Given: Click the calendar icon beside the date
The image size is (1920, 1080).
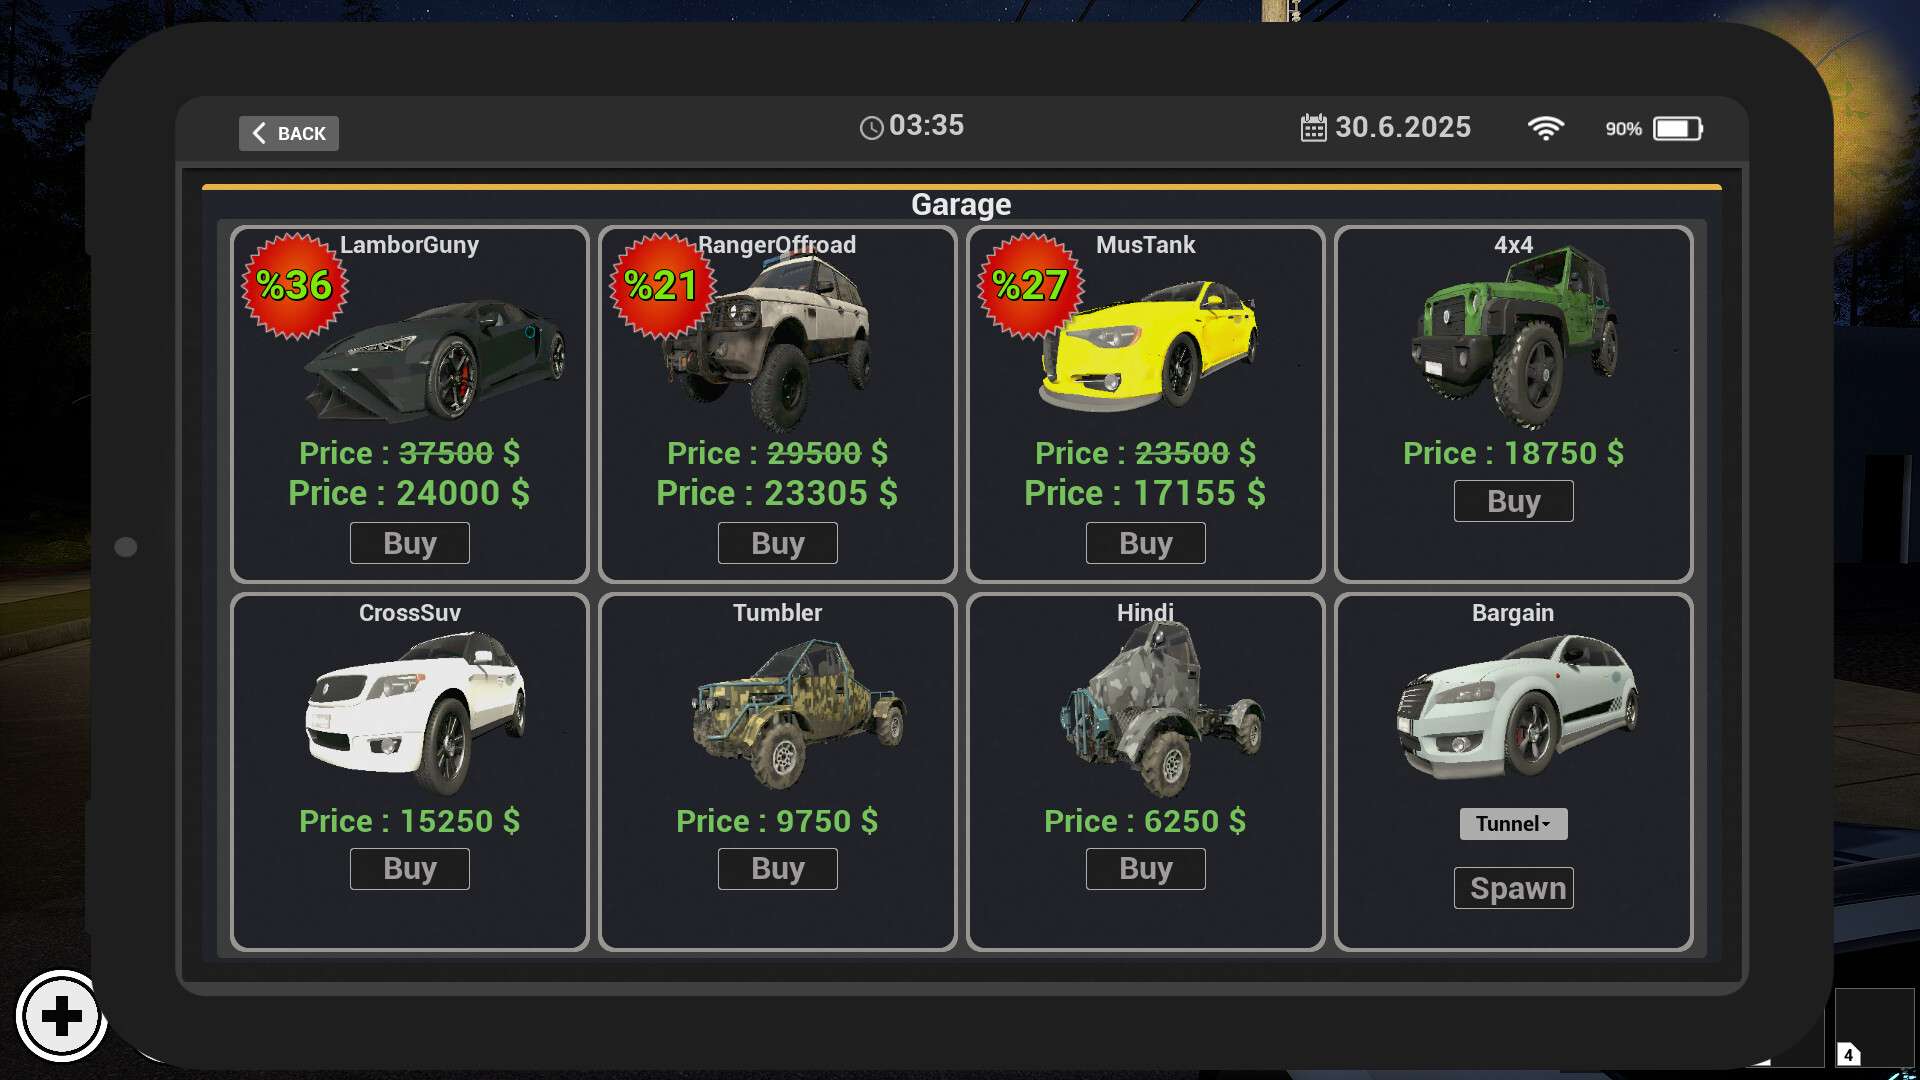Looking at the screenshot, I should tap(1313, 127).
